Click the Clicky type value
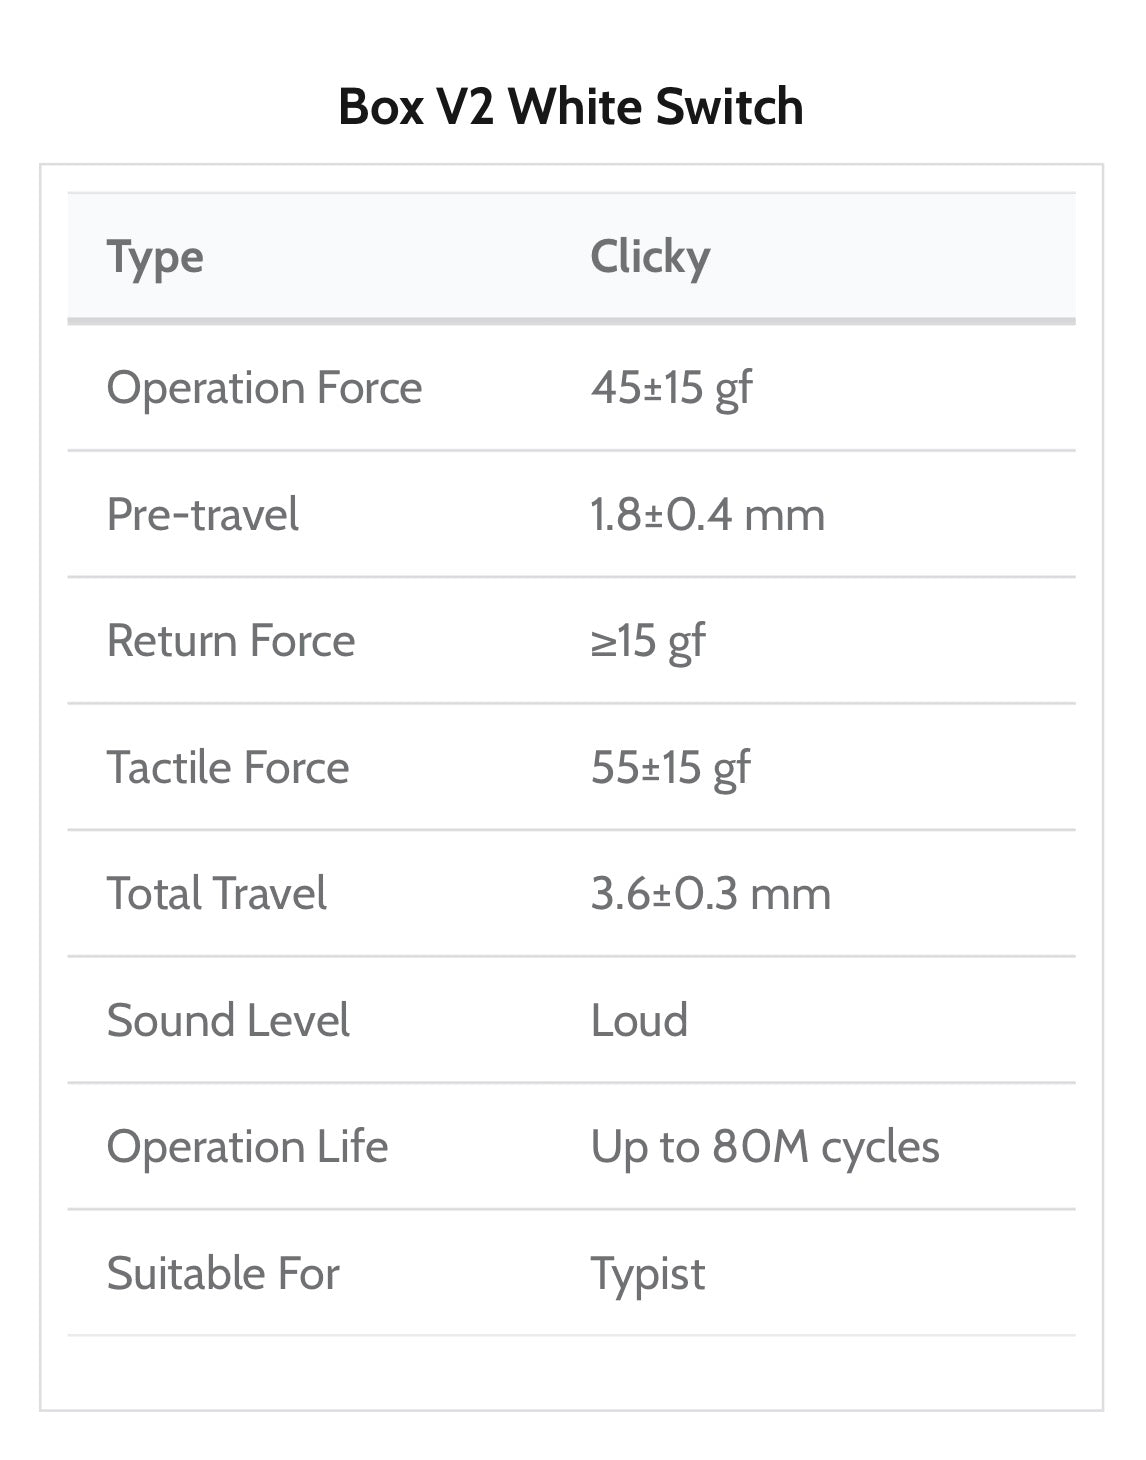This screenshot has height=1460, width=1146. pyautogui.click(x=650, y=258)
